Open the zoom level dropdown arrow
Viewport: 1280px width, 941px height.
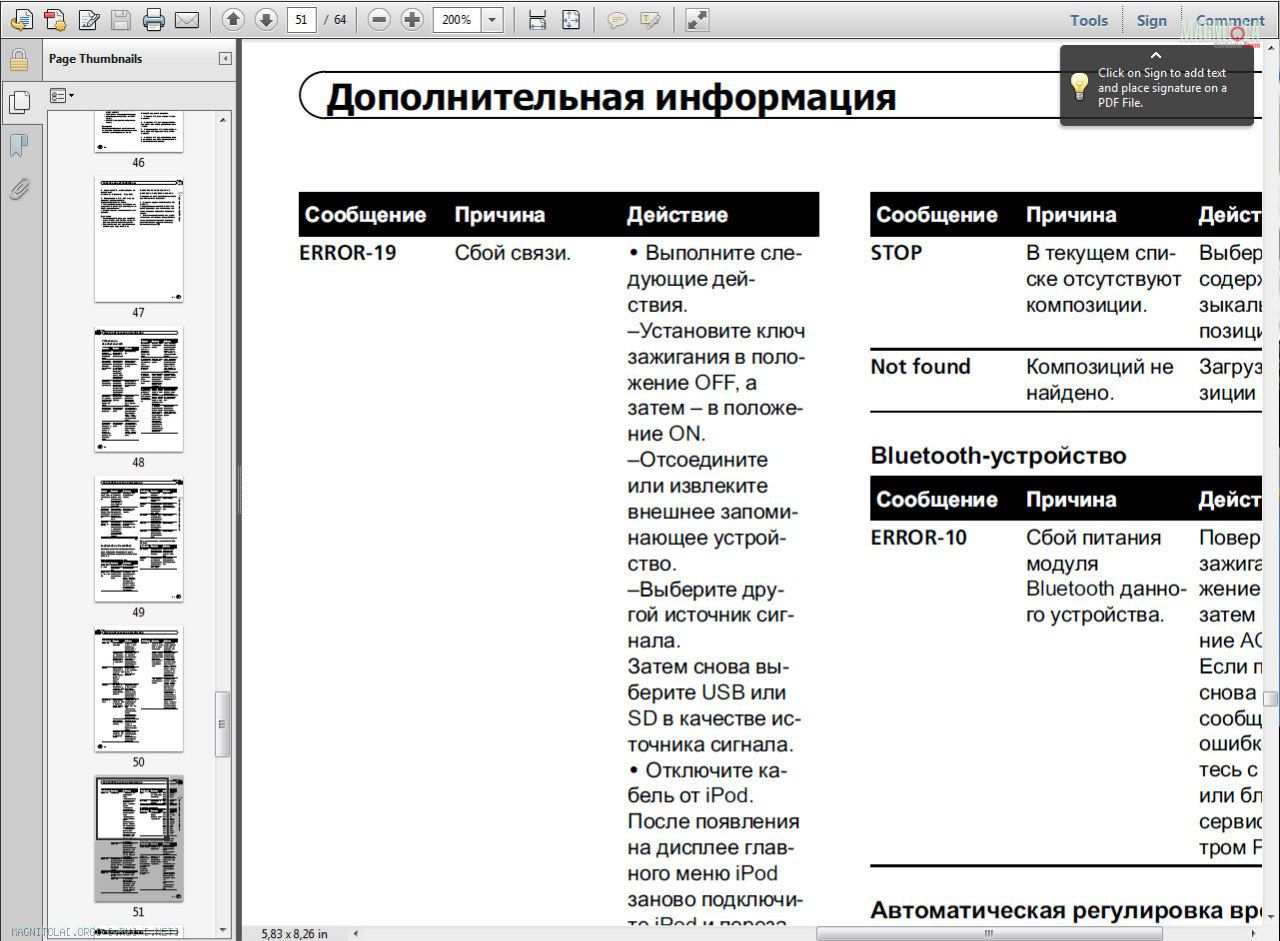[x=492, y=19]
